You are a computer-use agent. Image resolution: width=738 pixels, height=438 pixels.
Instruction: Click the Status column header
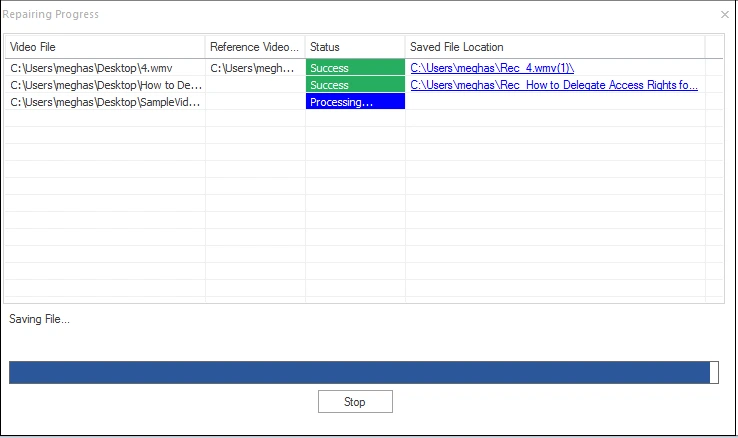coord(355,47)
